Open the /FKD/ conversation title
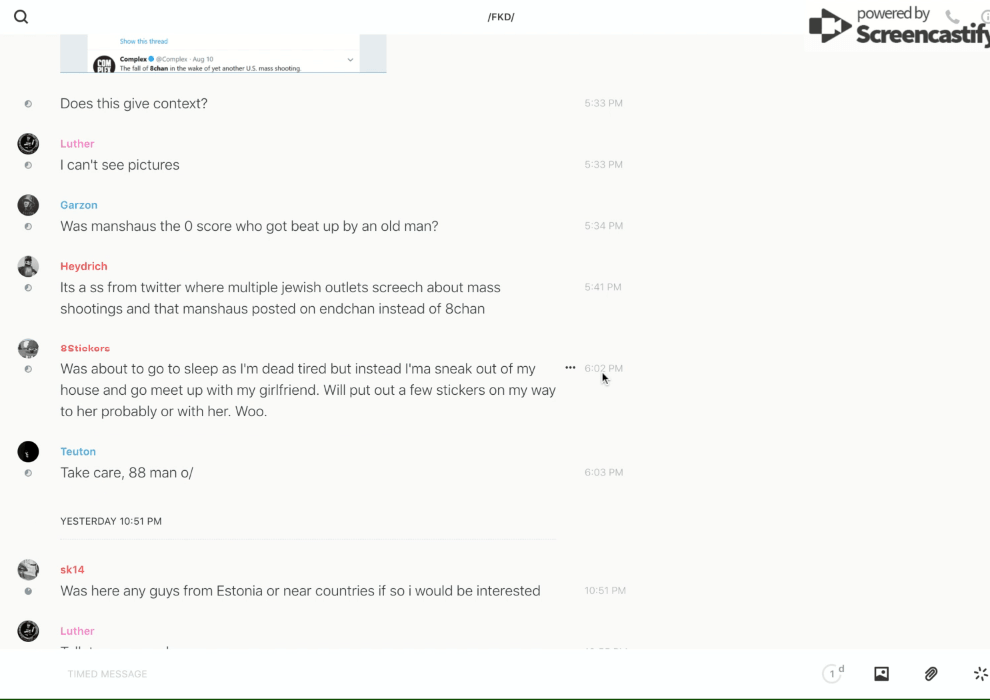Image resolution: width=990 pixels, height=700 pixels. (x=501, y=17)
